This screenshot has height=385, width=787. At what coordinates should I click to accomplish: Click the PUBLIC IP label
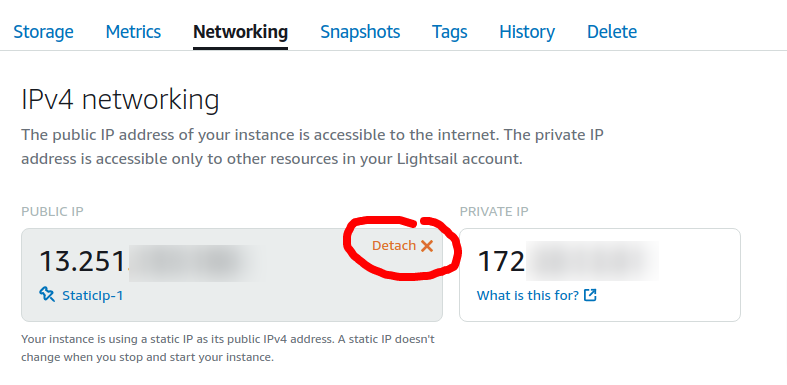[52, 212]
